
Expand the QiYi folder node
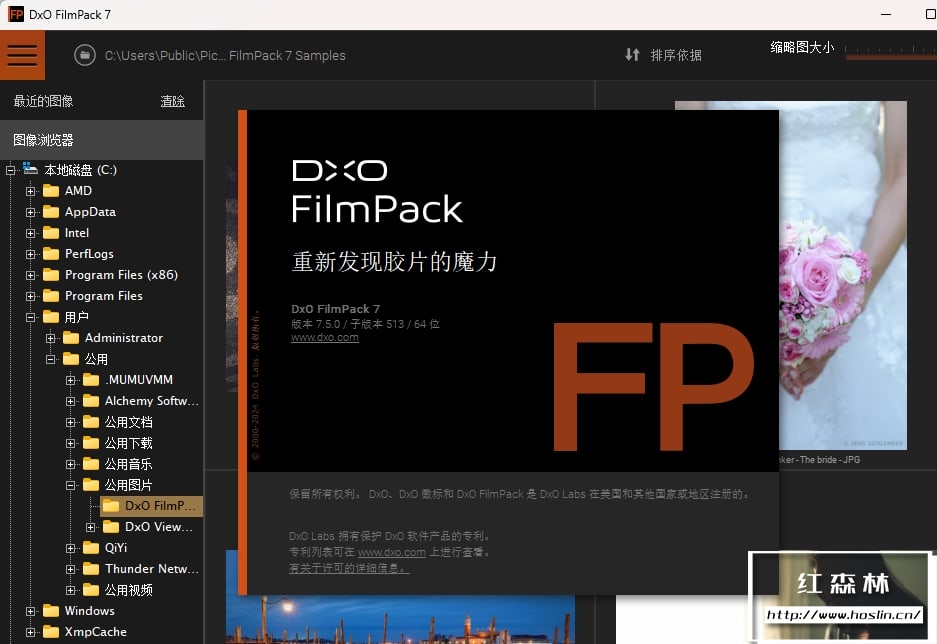[71, 548]
